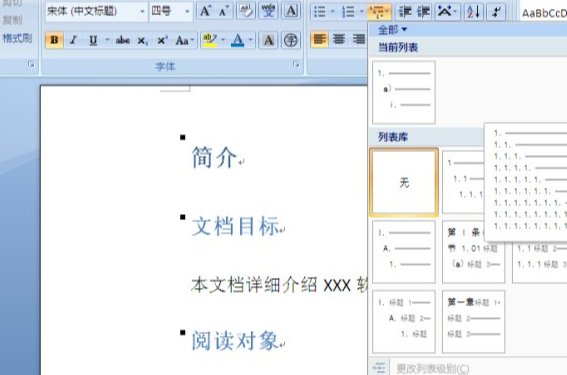Select the 1.标题1 A.标题2 list style
This screenshot has height=375, width=567.
[x=404, y=321]
